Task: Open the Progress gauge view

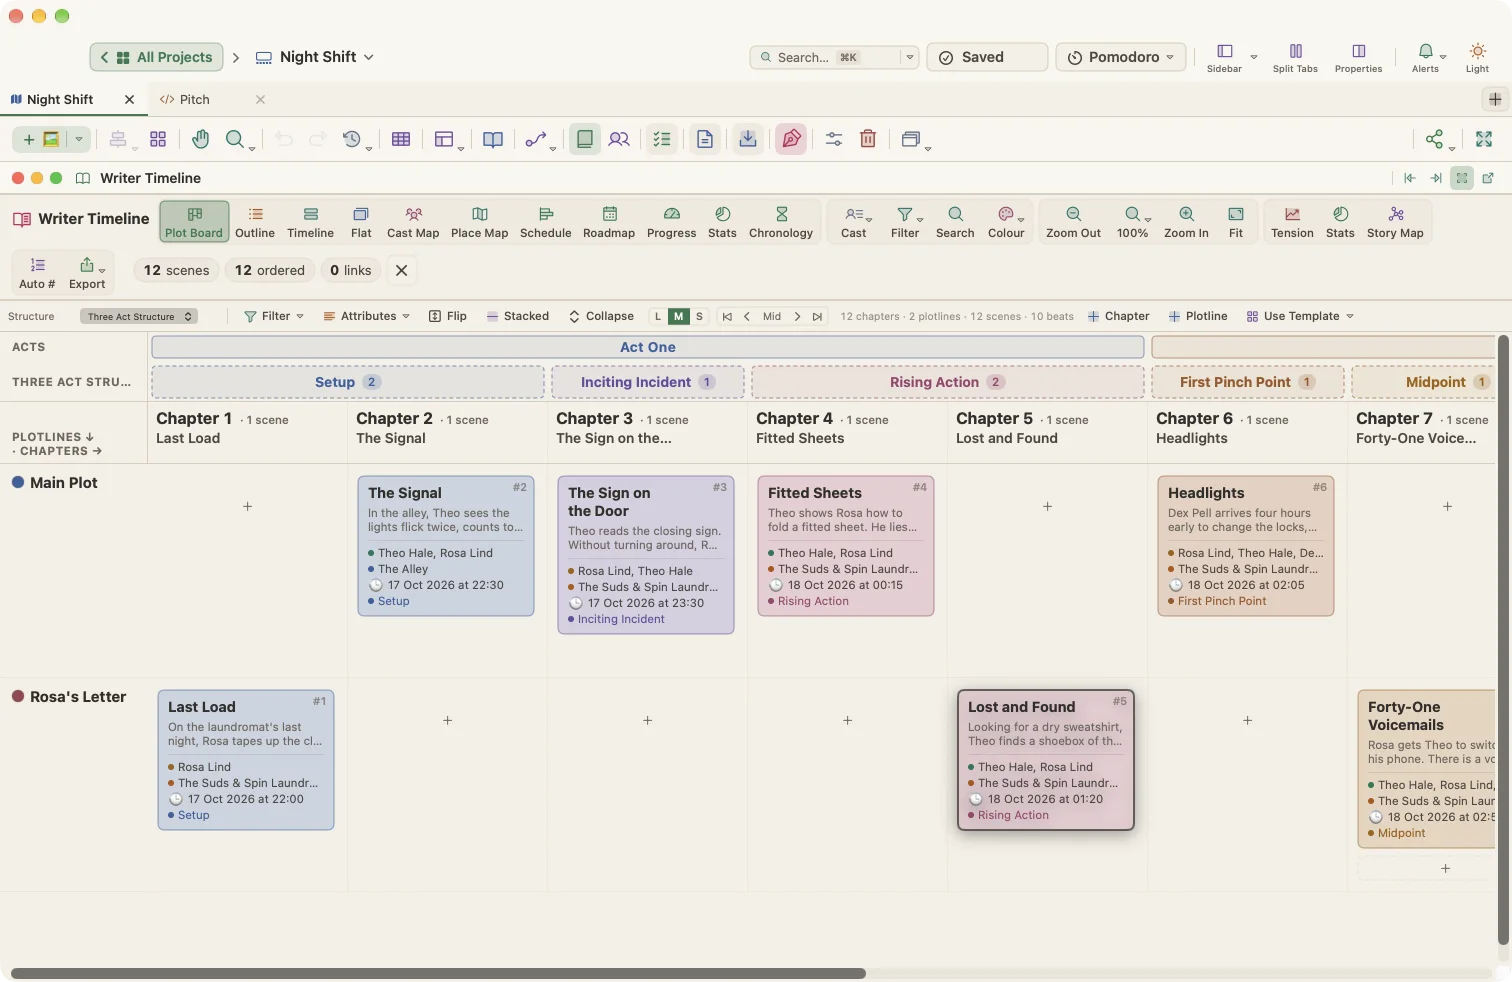Action: [x=672, y=222]
